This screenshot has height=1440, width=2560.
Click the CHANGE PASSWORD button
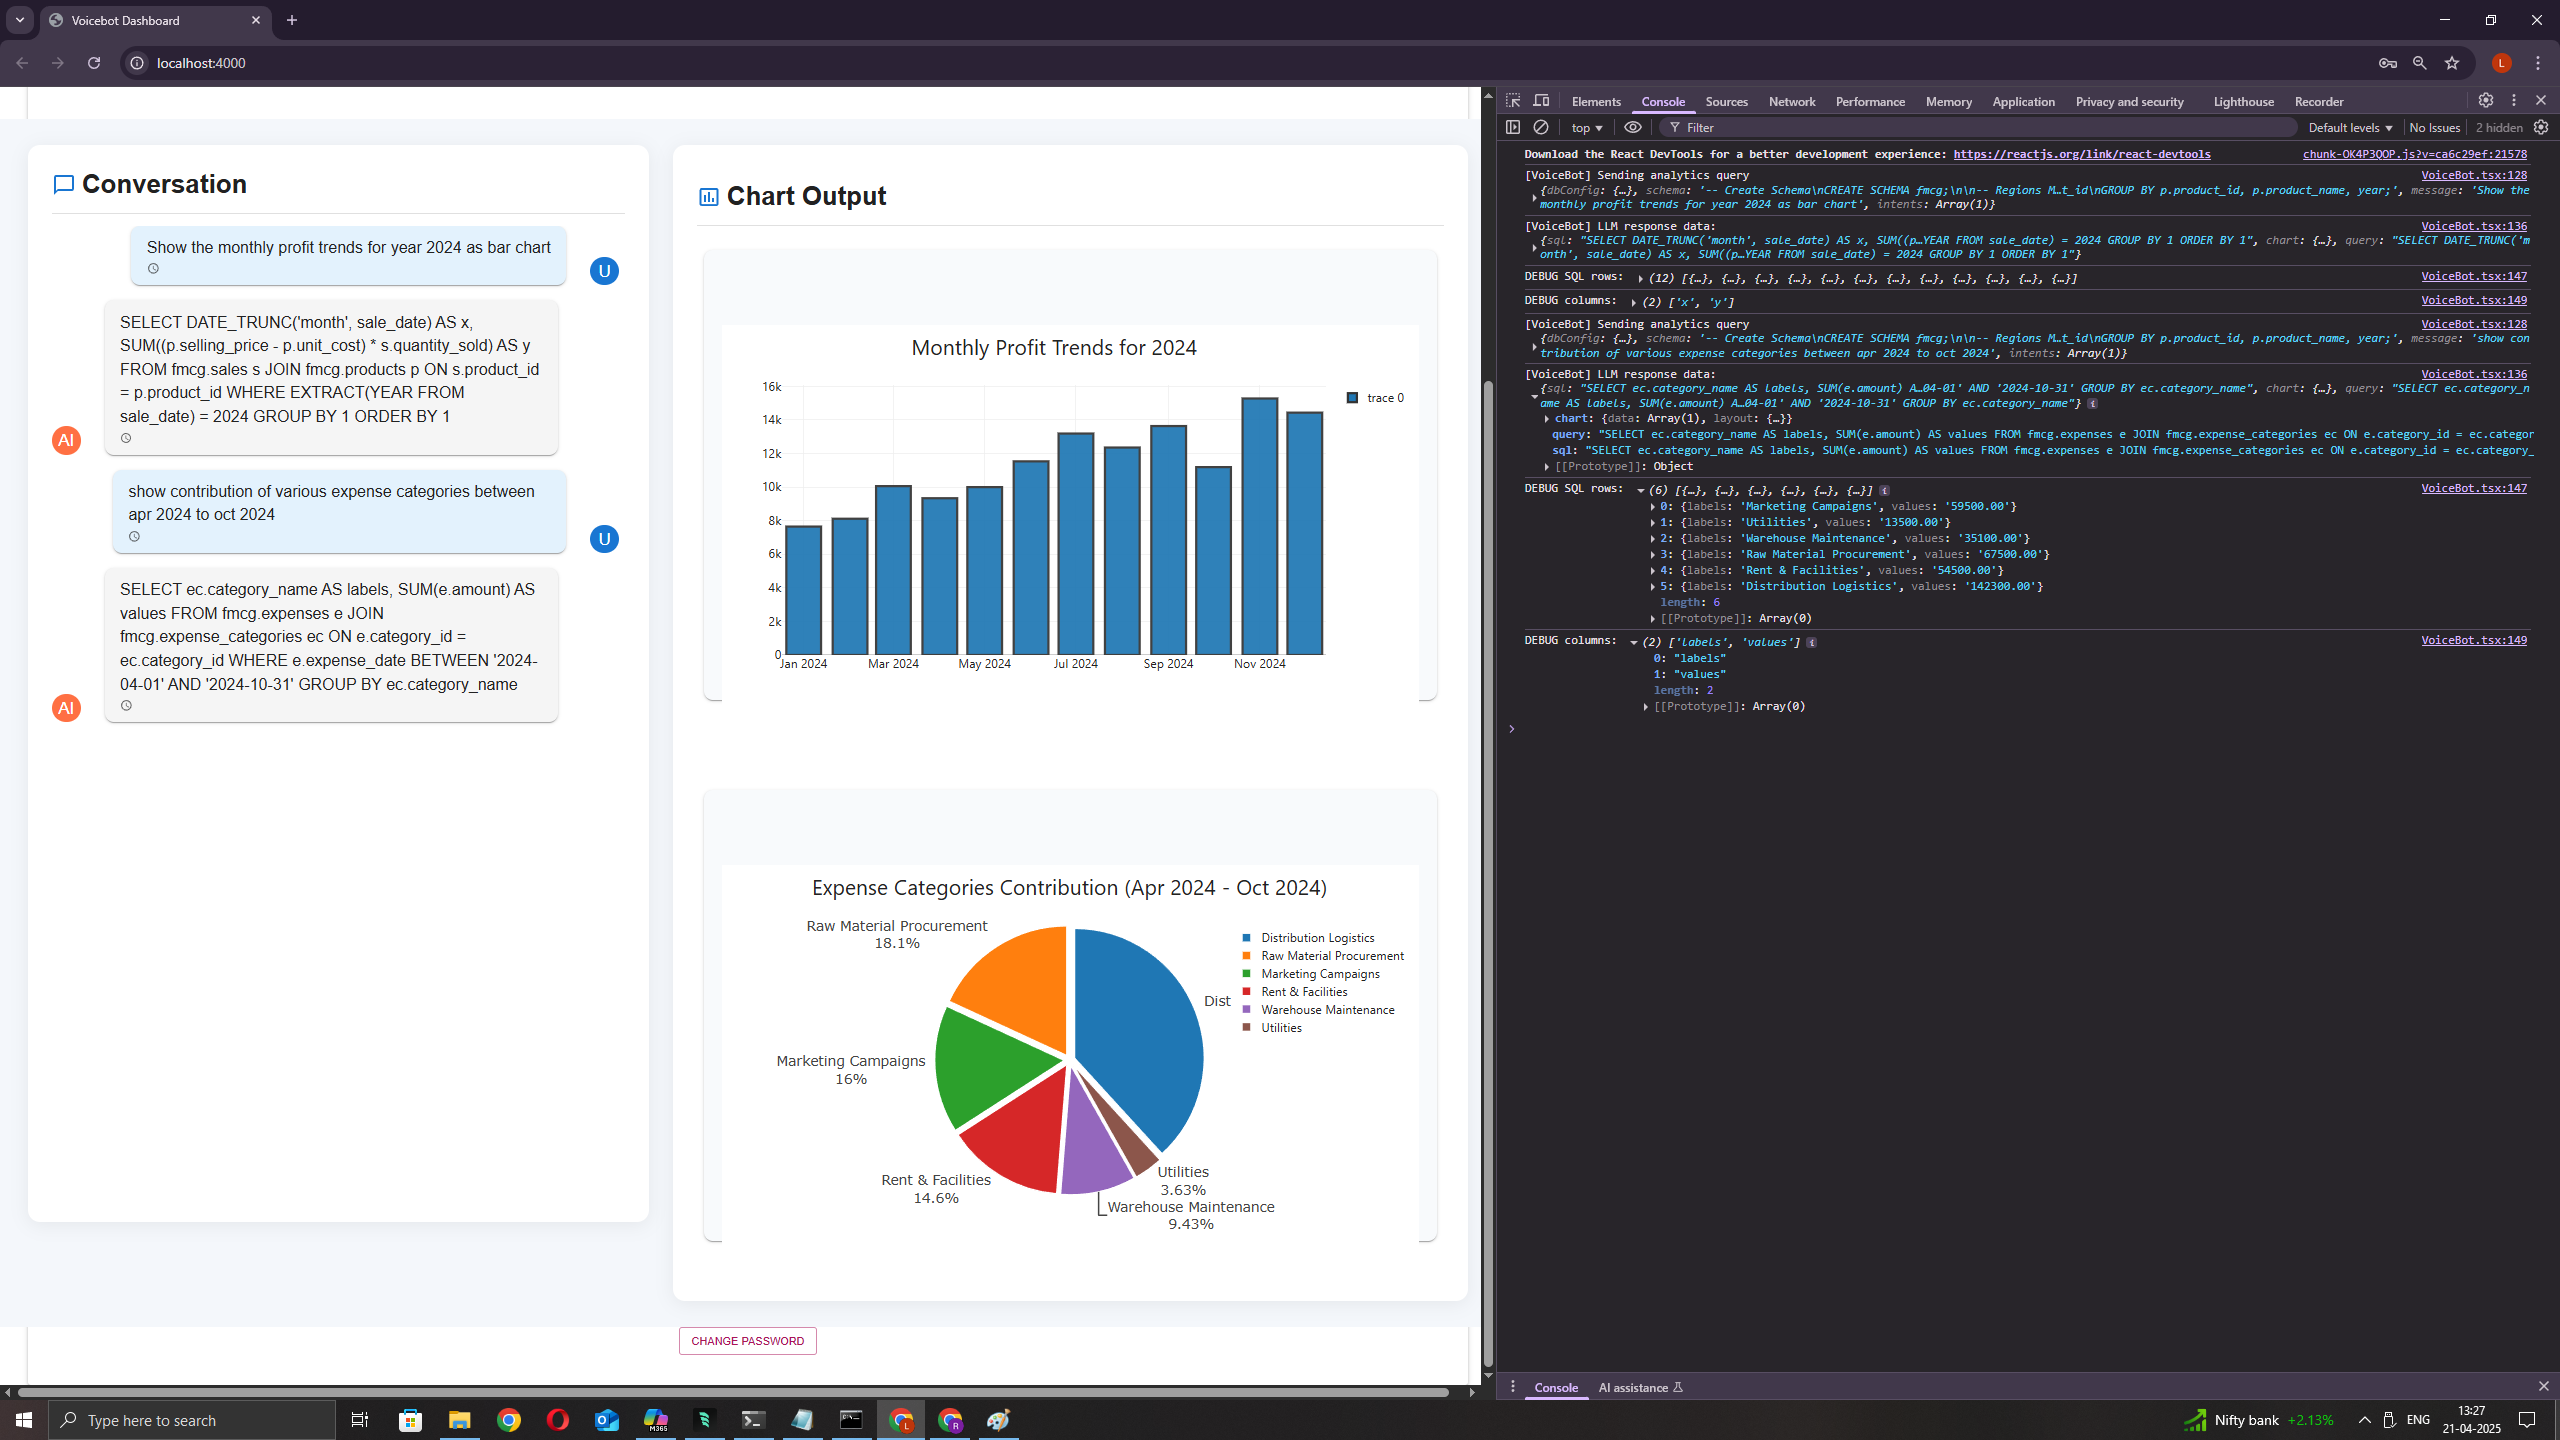click(747, 1341)
